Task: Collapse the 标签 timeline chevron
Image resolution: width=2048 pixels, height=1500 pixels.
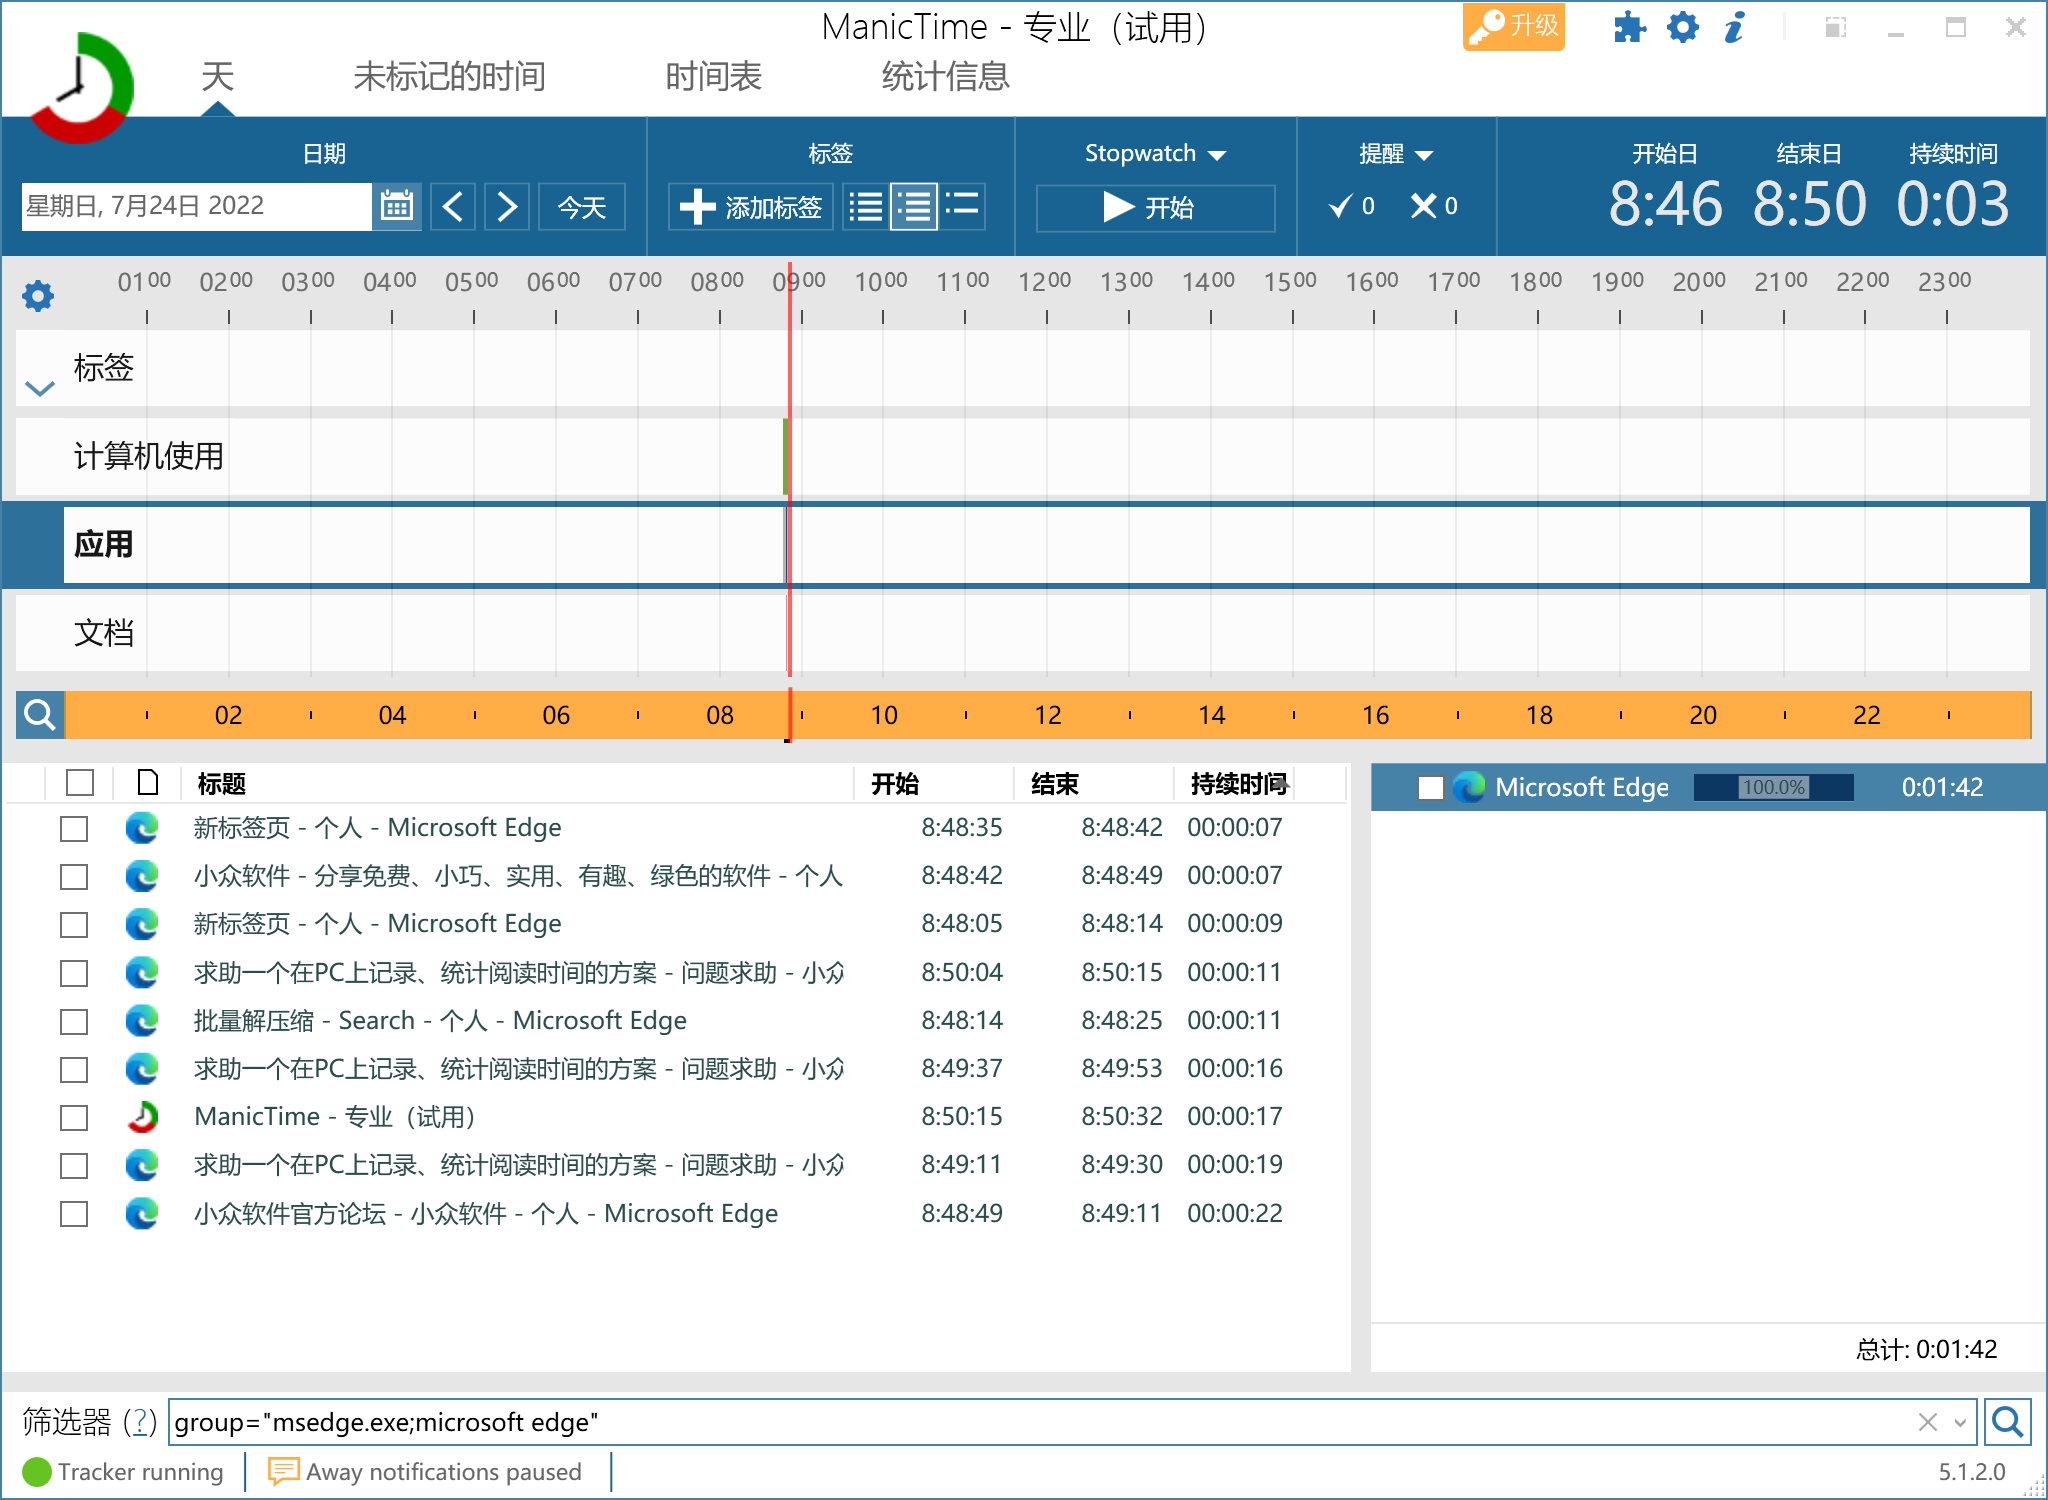Action: tap(39, 389)
